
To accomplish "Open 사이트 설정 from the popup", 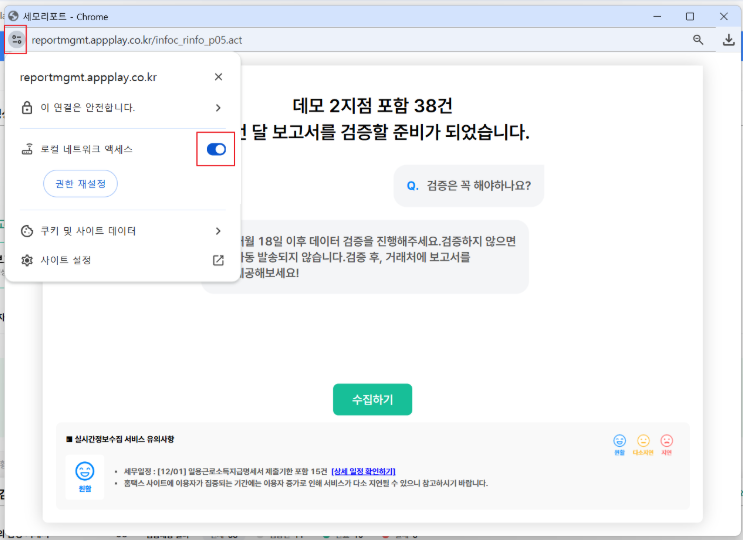I will tap(66, 260).
